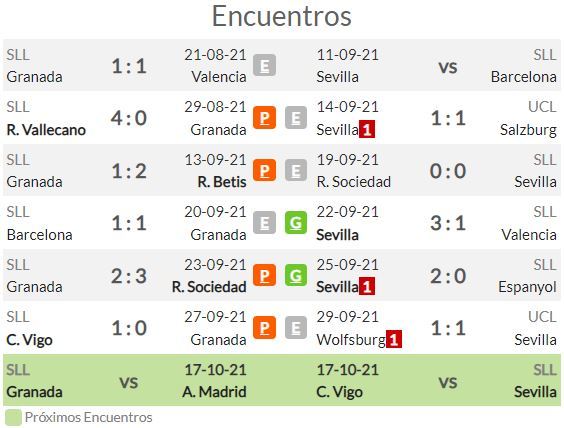
Task: Click the R. Sociedad 0:0 Sevilla score
Action: [448, 170]
